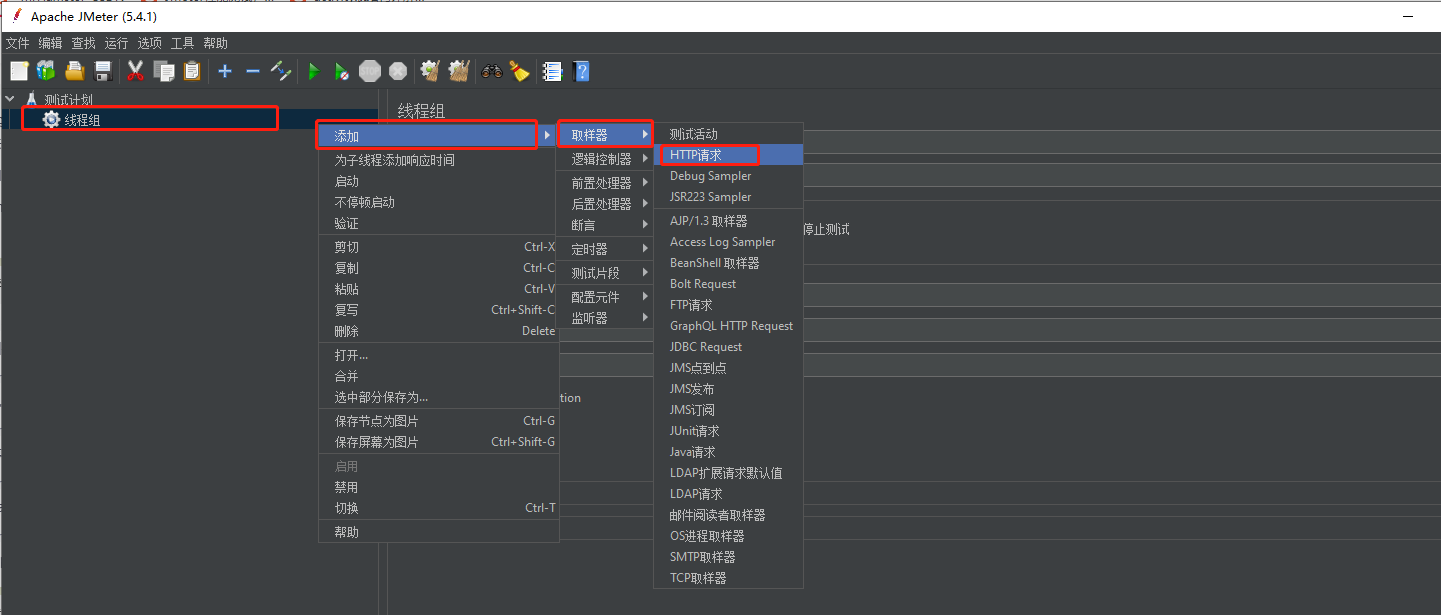
Task: Click the Copy toolbar icon
Action: click(164, 71)
